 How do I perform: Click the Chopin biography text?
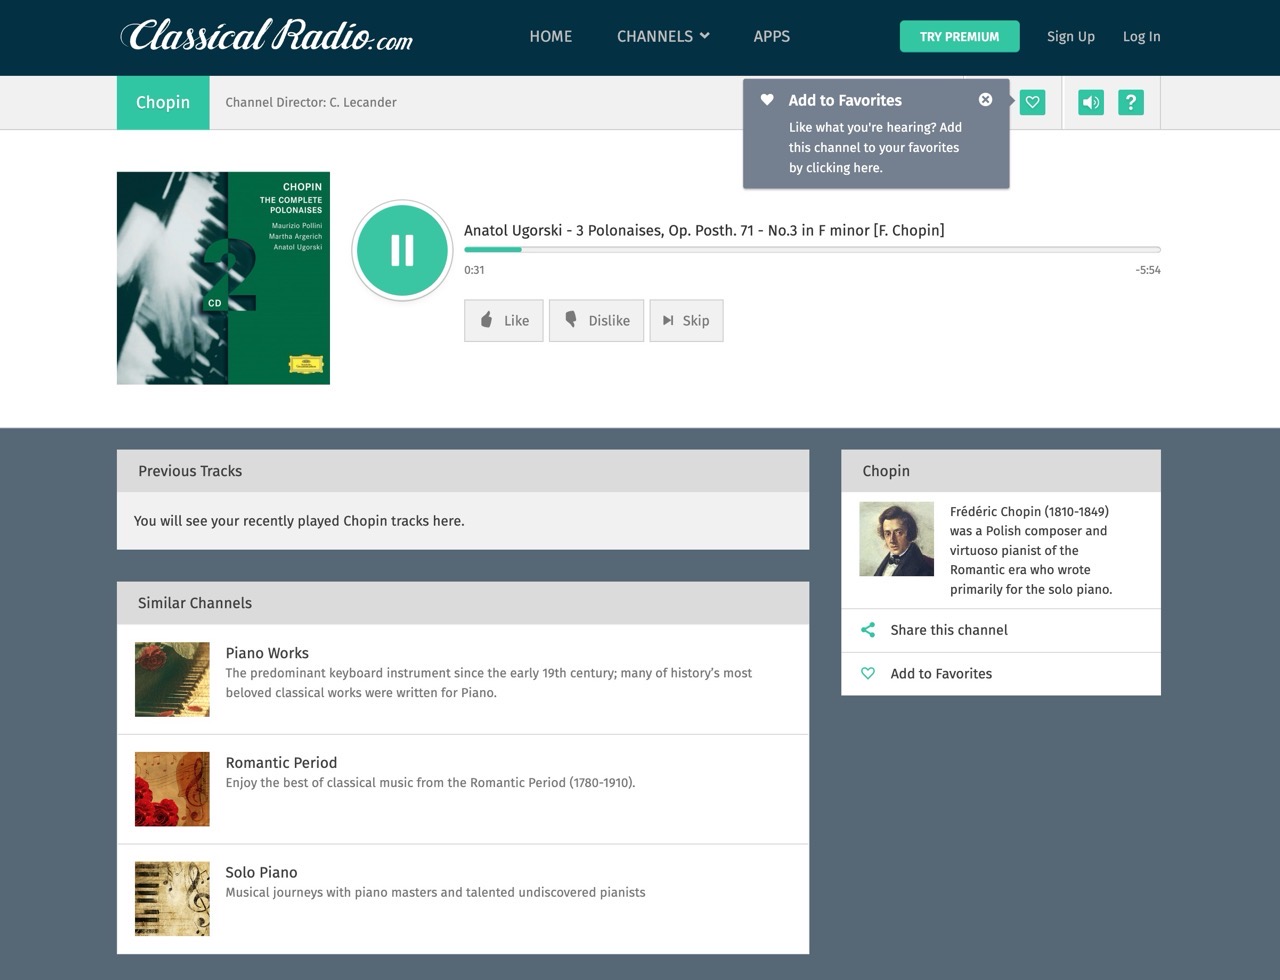pos(1031,550)
